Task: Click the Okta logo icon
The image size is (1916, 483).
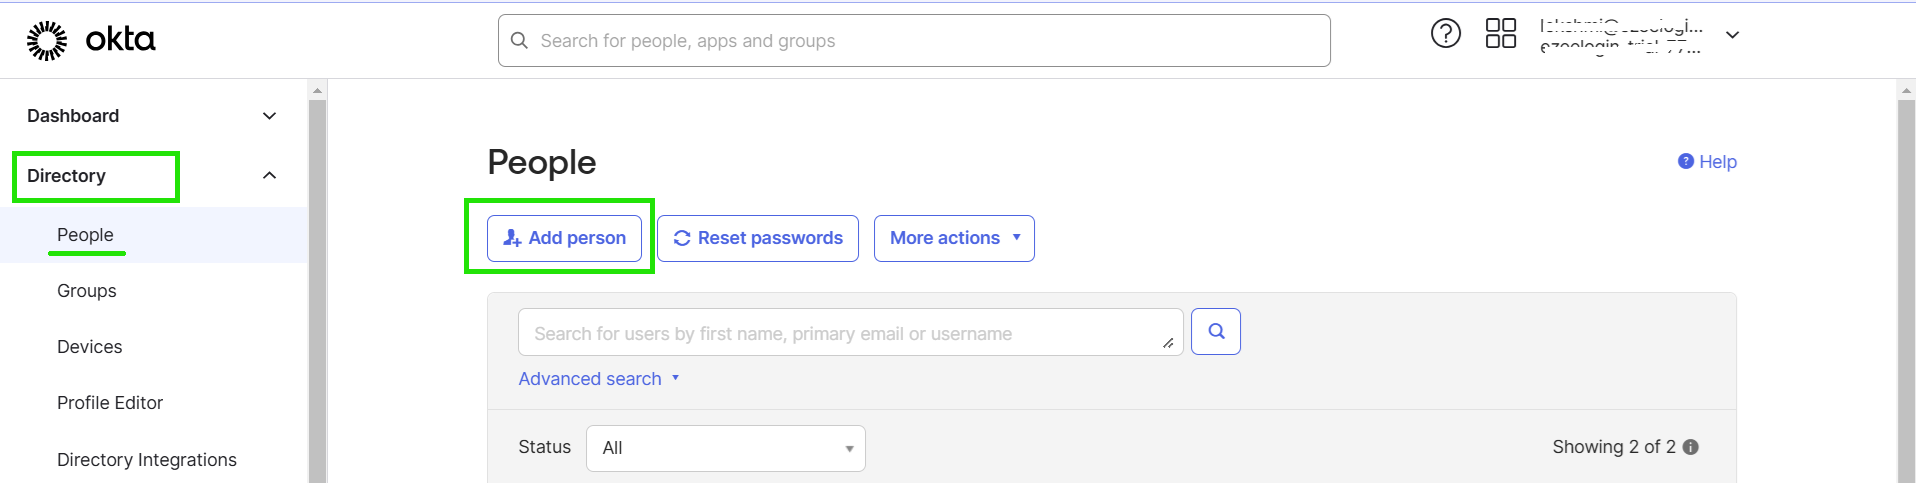Action: [x=47, y=40]
